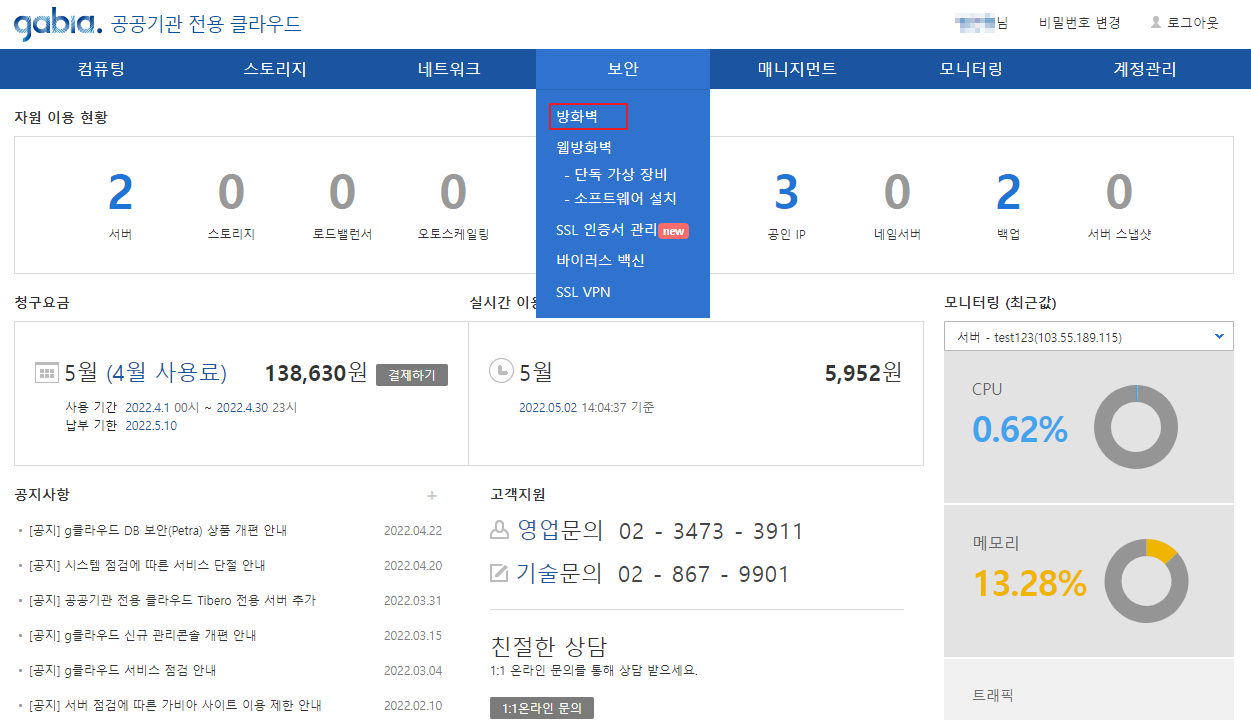Image resolution: width=1251 pixels, height=720 pixels.
Task: Select 방화벽 in the security menu
Action: pos(577,117)
